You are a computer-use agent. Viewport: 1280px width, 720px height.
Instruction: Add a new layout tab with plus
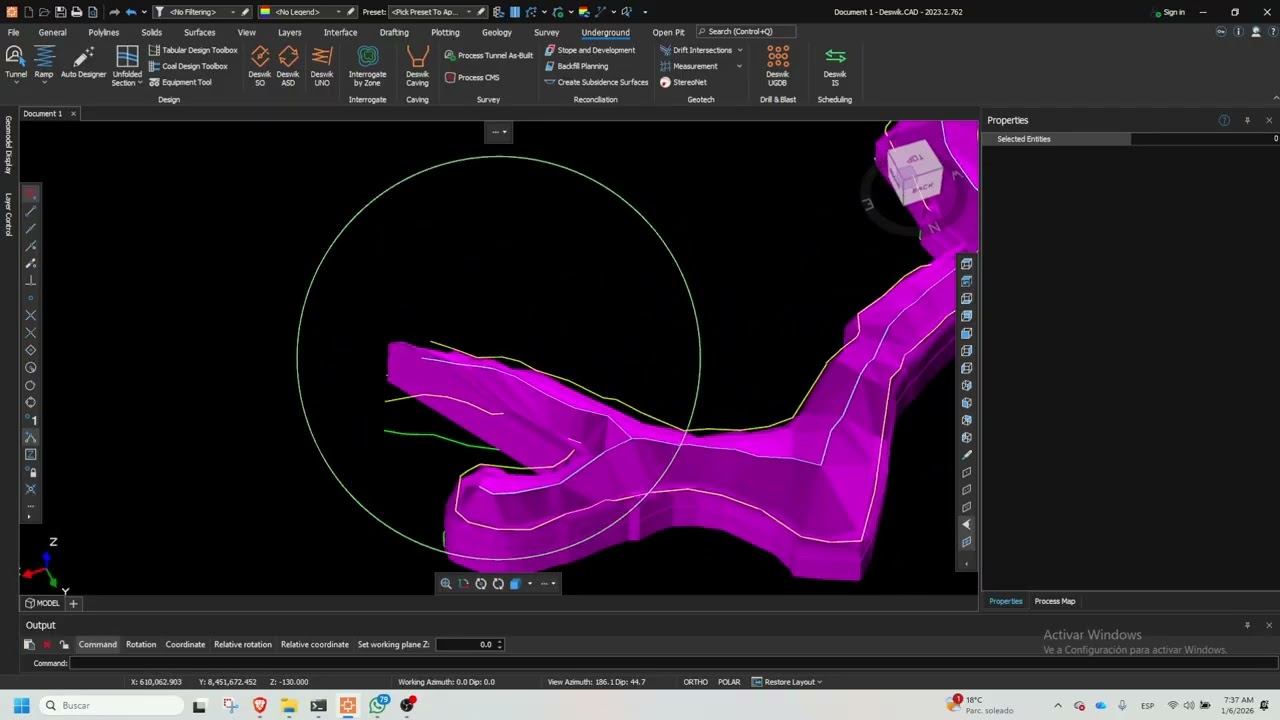click(73, 603)
